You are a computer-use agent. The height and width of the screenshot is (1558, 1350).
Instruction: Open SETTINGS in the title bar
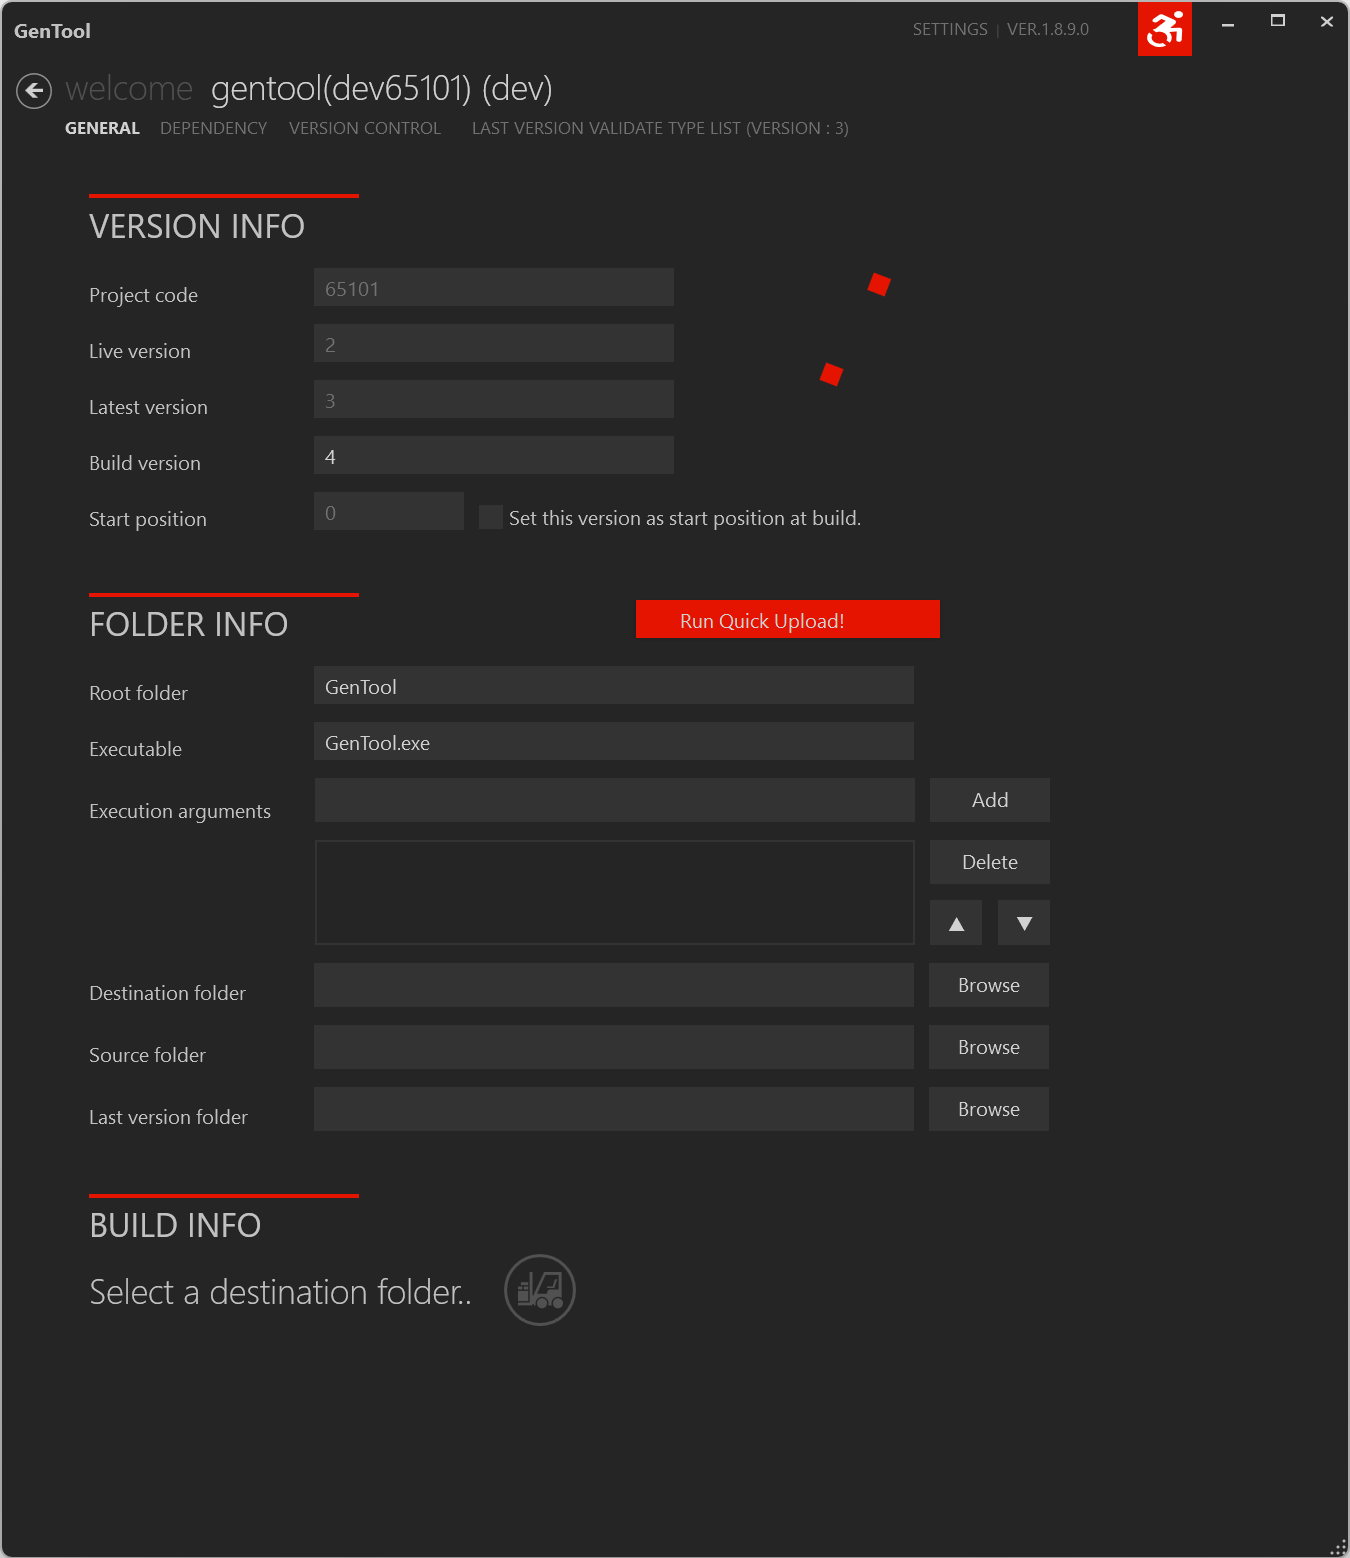click(x=950, y=29)
